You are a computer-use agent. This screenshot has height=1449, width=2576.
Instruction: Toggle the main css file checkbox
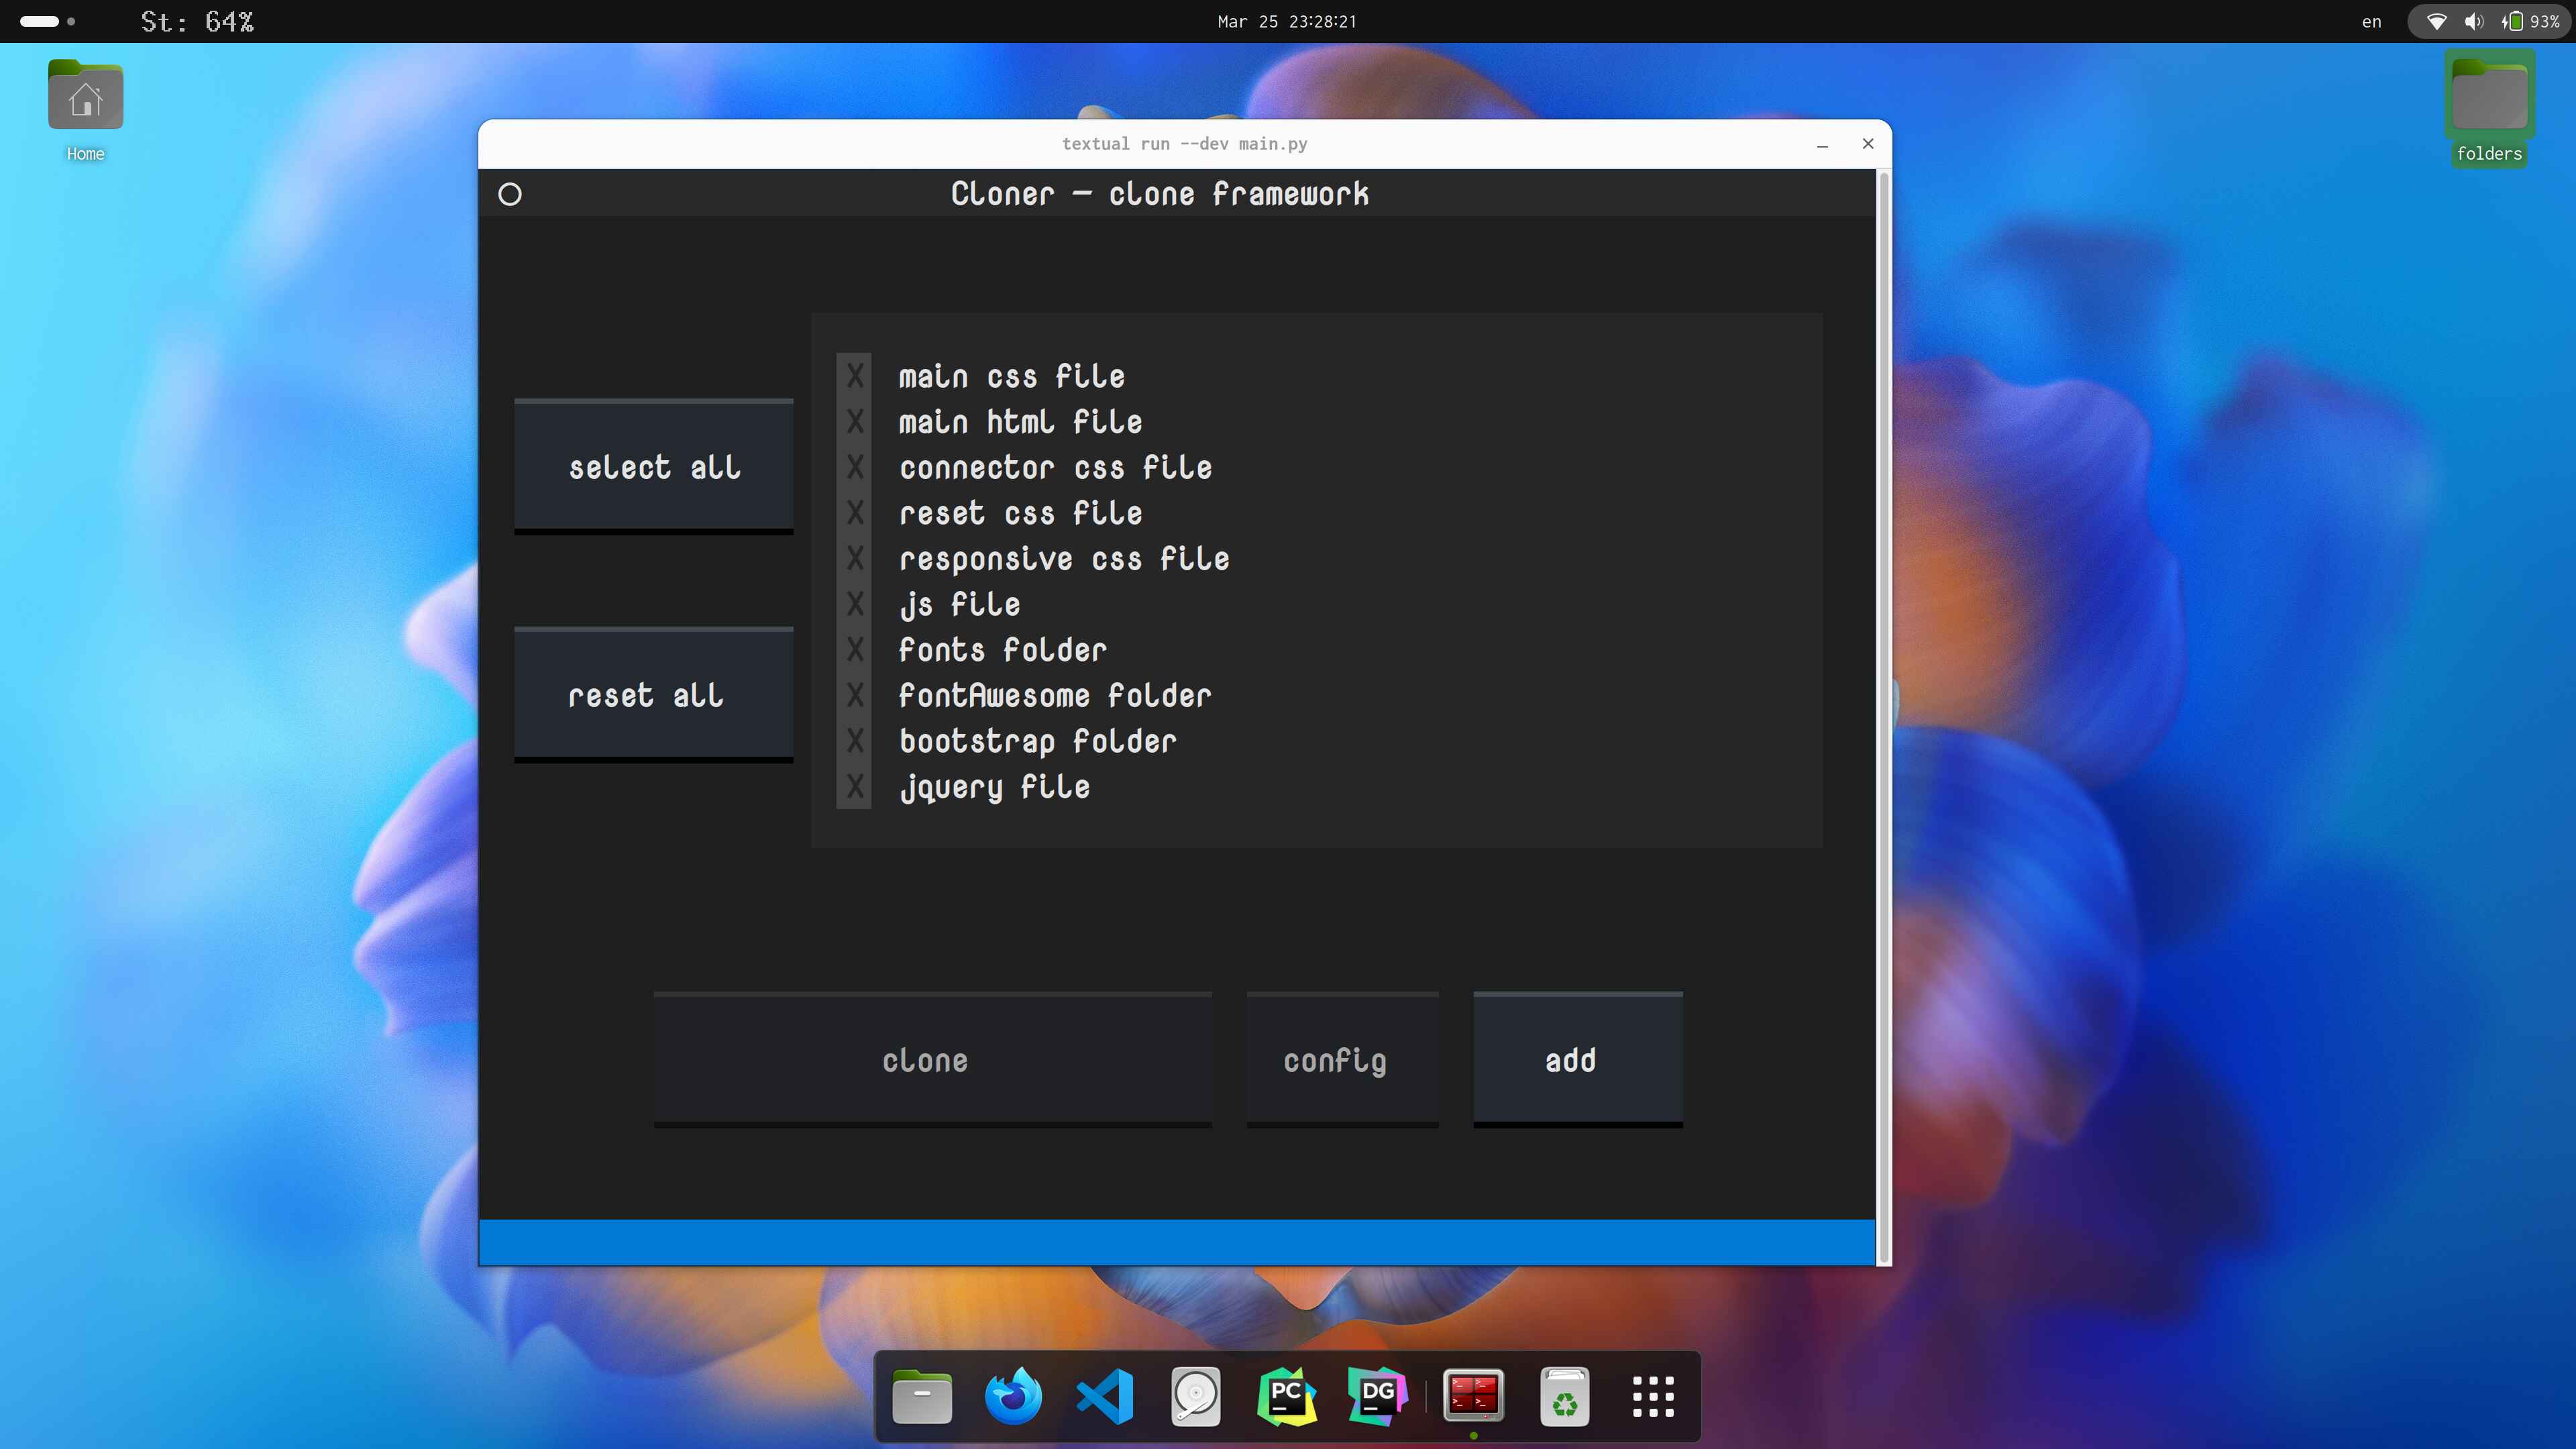click(855, 376)
